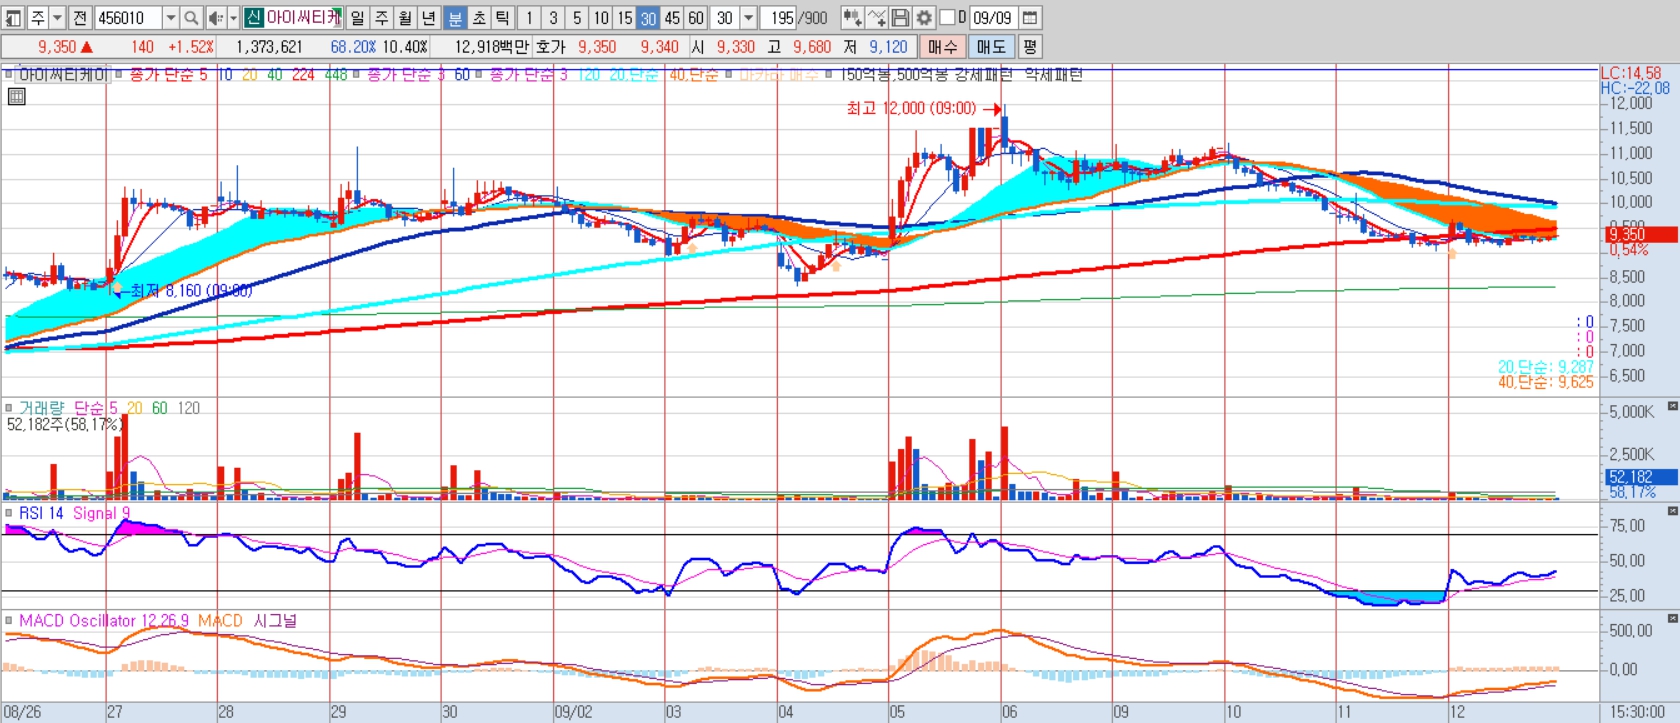Click the 매도 sell button
The image size is (1680, 723).
(992, 47)
